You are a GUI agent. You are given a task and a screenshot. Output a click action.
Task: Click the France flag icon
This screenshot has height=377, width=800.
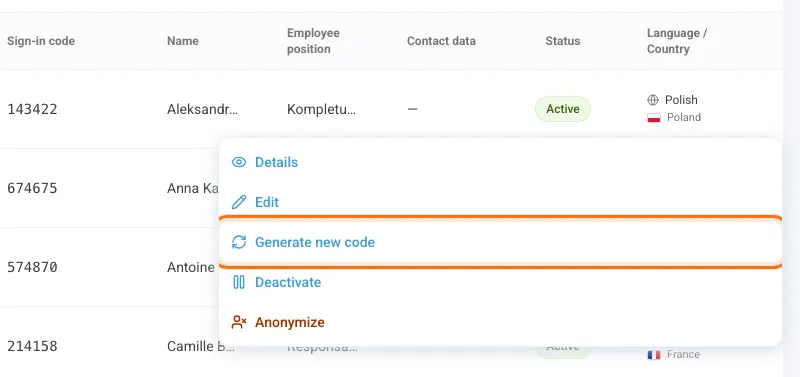(654, 355)
